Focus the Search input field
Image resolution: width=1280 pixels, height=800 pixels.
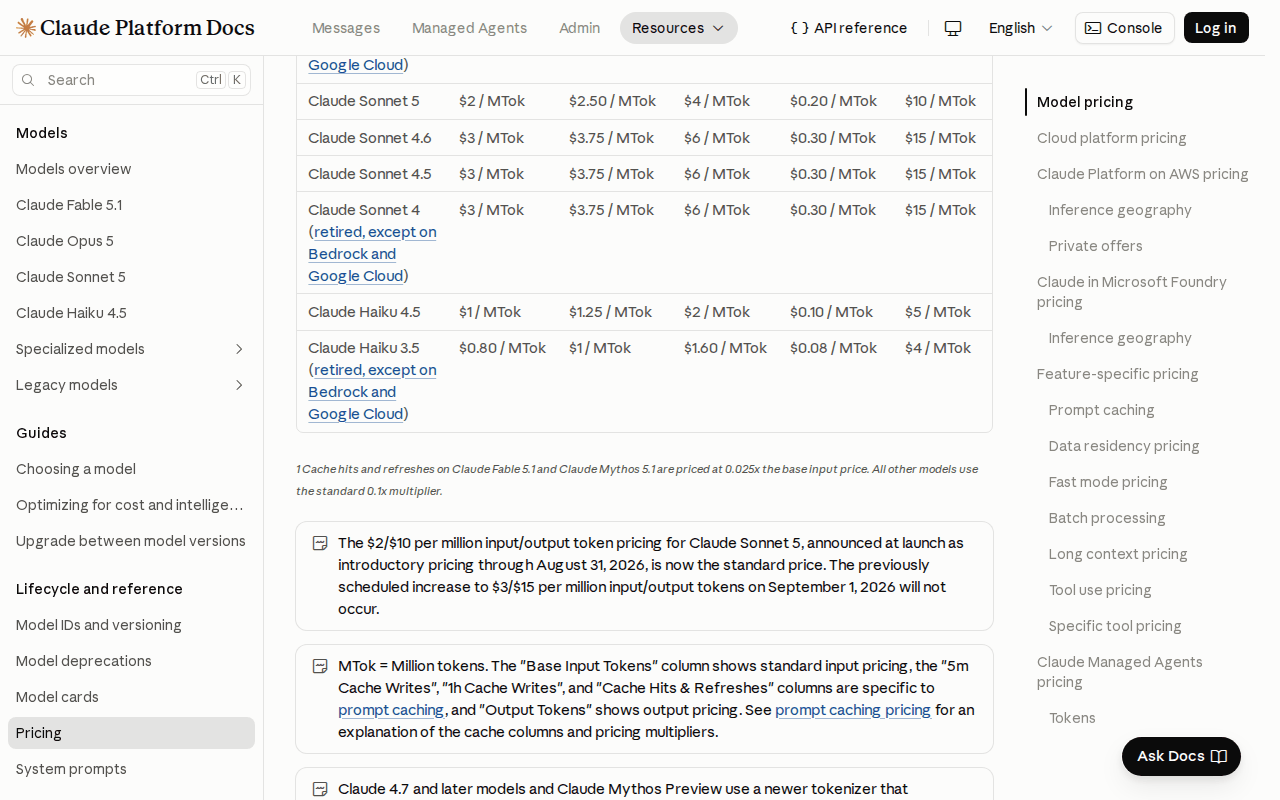(131, 80)
